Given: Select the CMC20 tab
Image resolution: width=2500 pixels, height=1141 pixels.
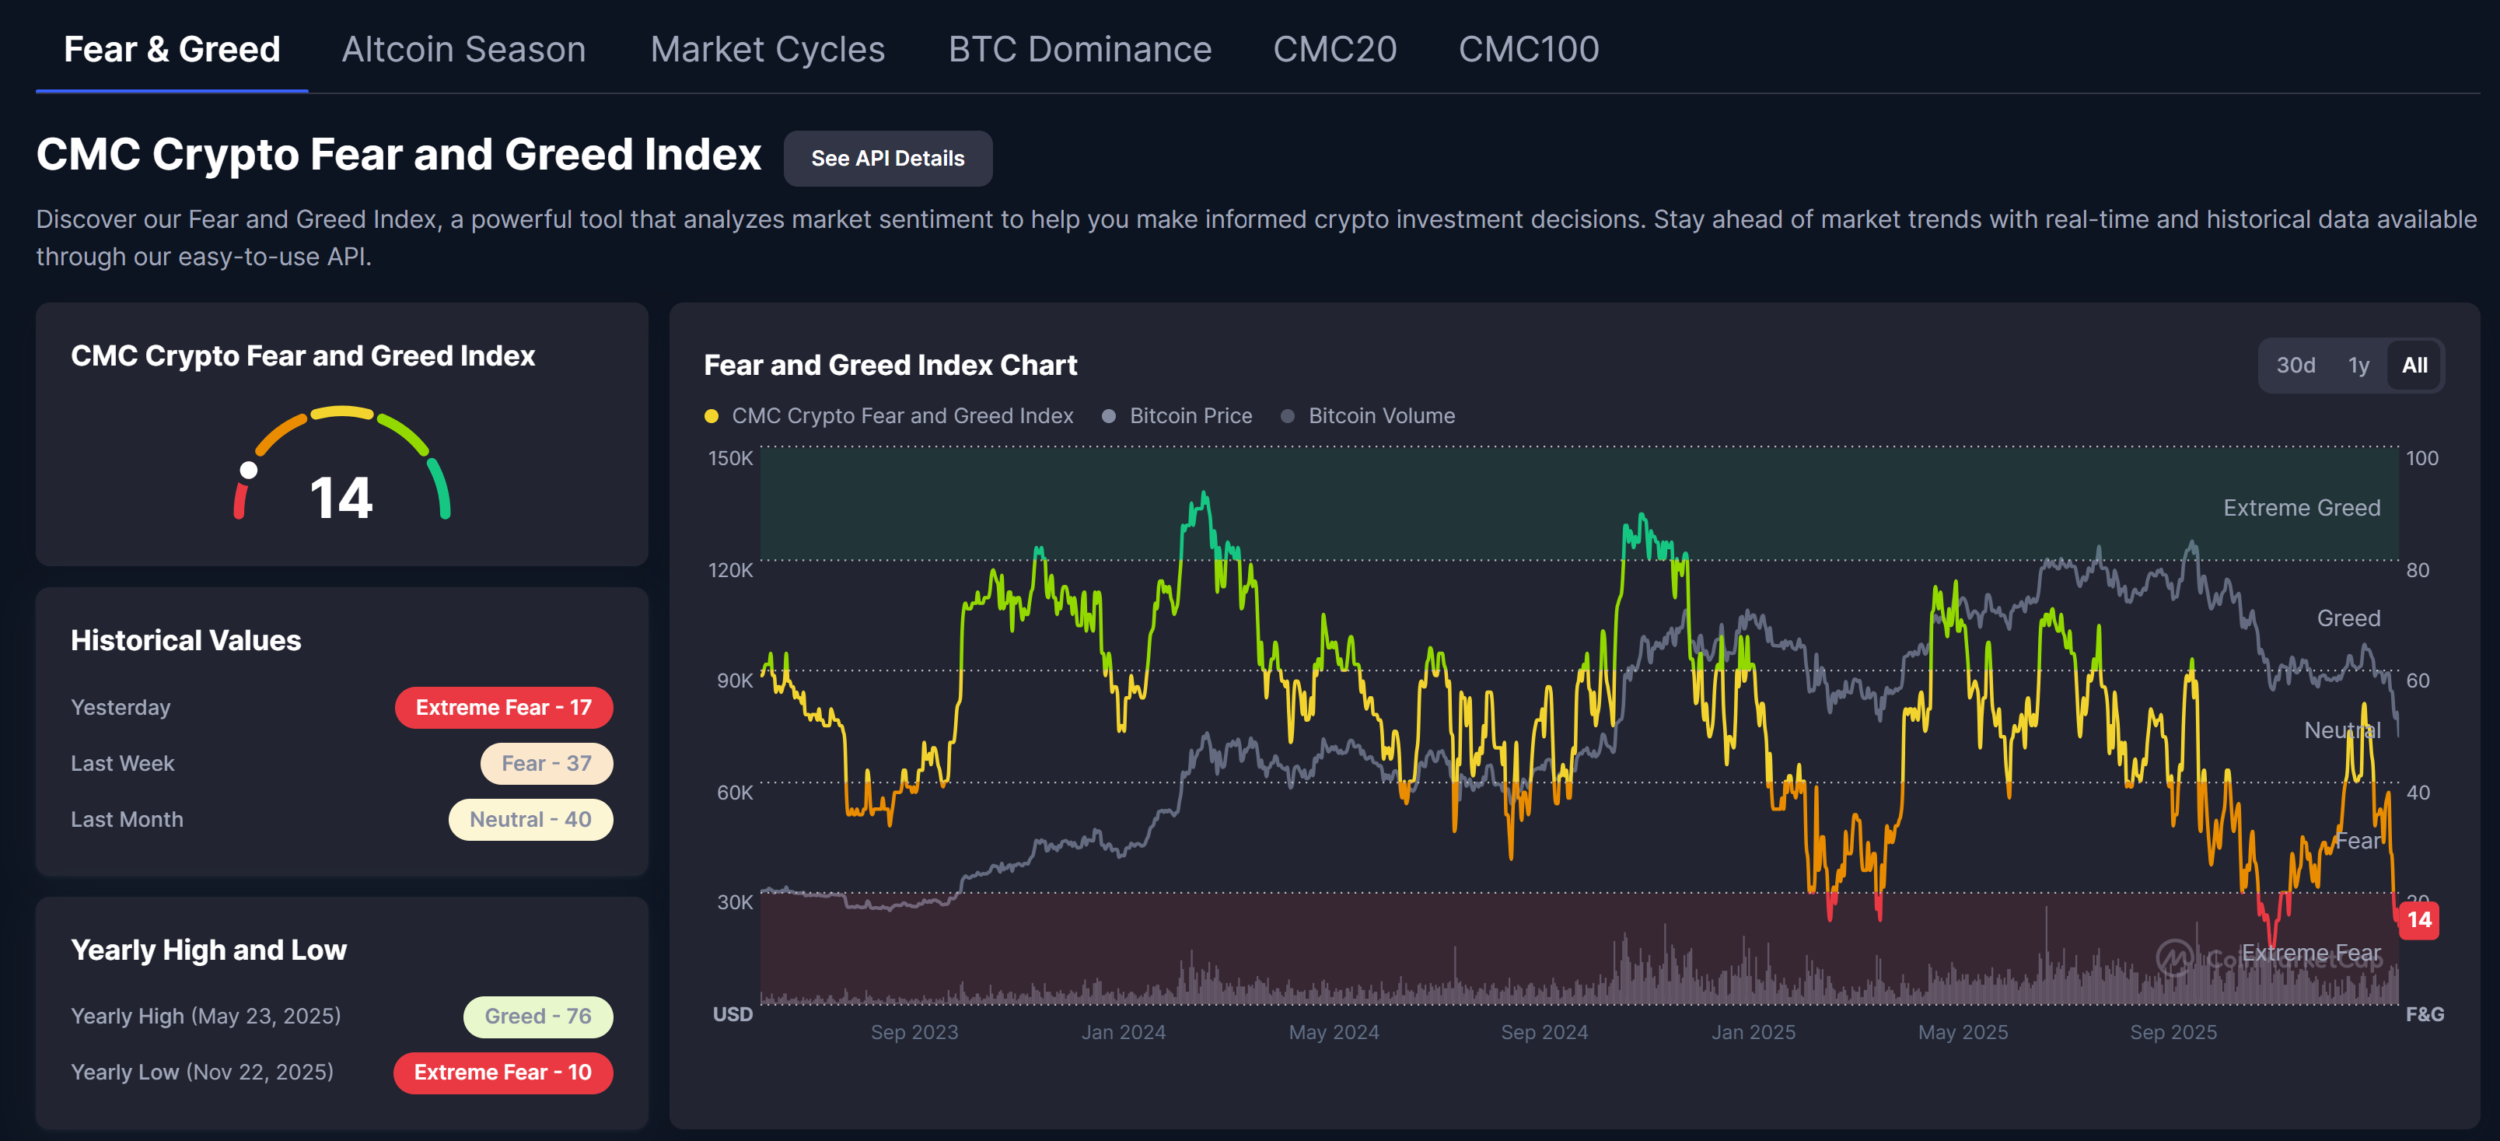Looking at the screenshot, I should [1334, 49].
